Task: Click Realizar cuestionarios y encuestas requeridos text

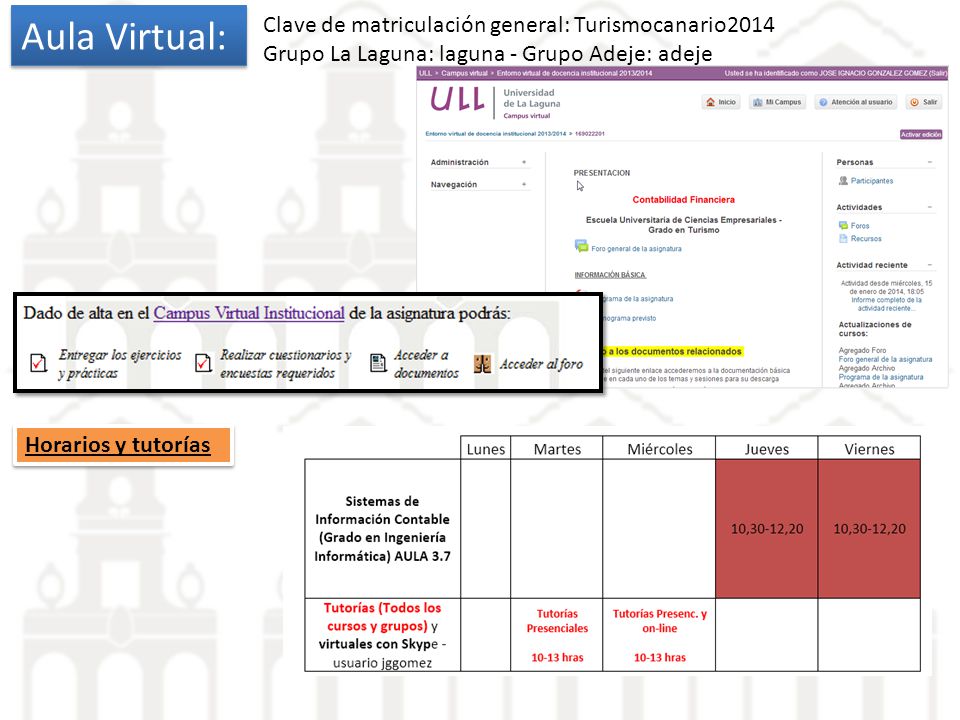Action: click(285, 364)
